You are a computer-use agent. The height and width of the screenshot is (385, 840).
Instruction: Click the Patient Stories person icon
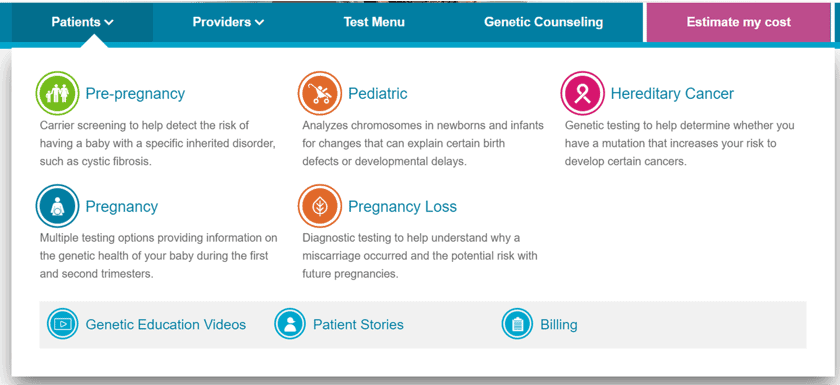(290, 324)
